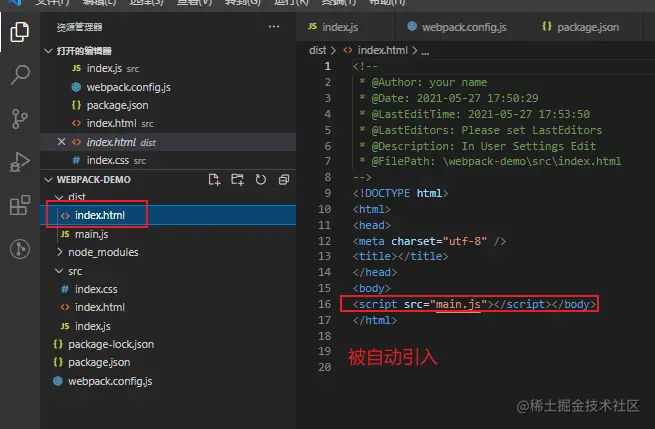
Task: Select index.js src in open editors
Action: point(168,69)
